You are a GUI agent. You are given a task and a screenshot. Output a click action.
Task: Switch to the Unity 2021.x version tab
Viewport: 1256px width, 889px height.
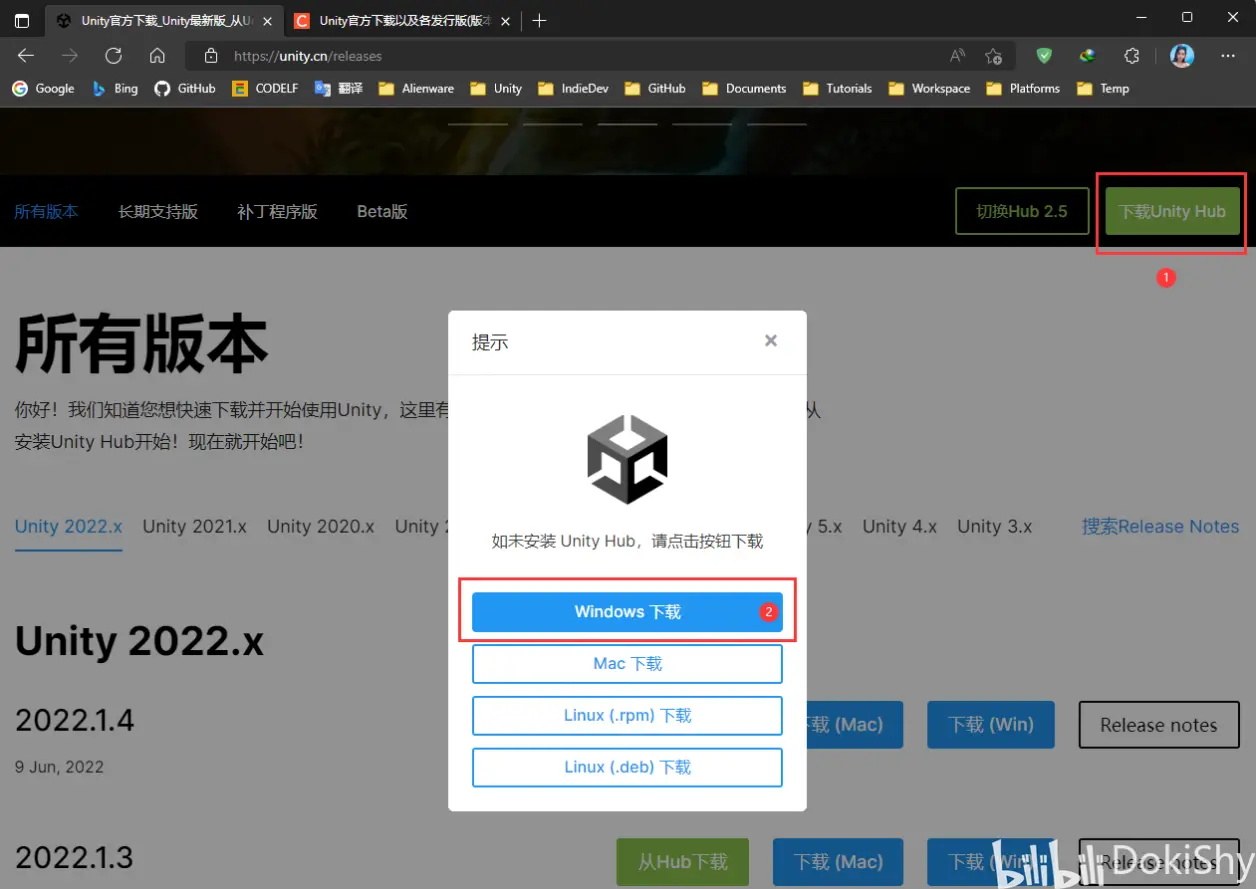coord(194,526)
